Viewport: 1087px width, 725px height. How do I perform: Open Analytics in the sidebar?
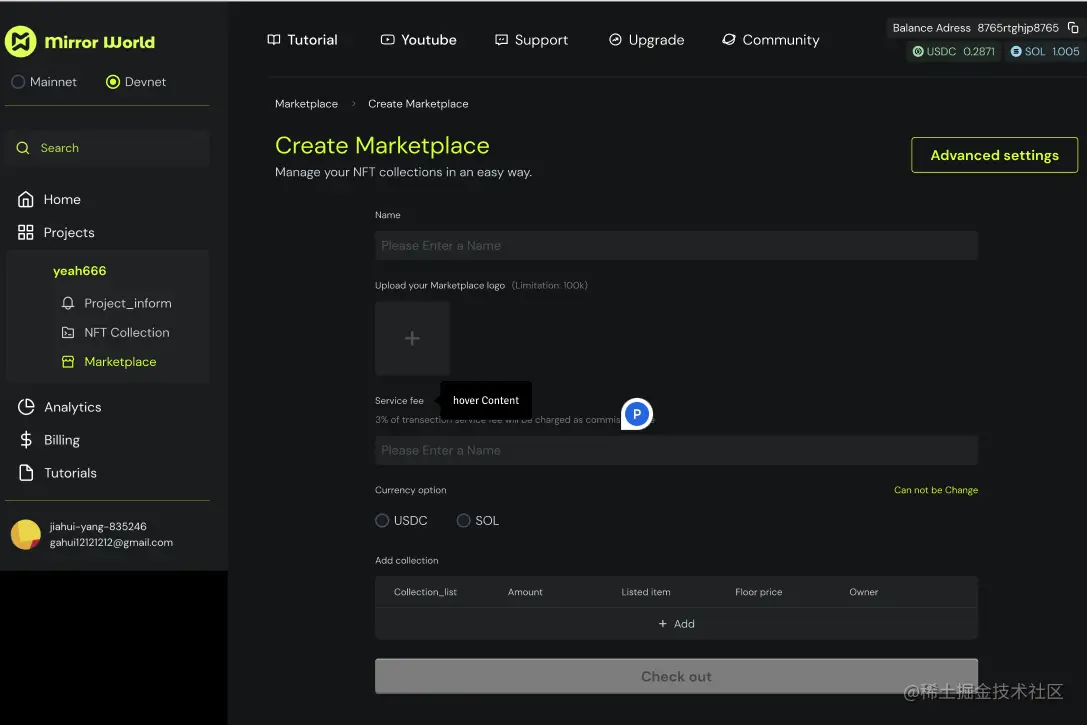coord(73,408)
